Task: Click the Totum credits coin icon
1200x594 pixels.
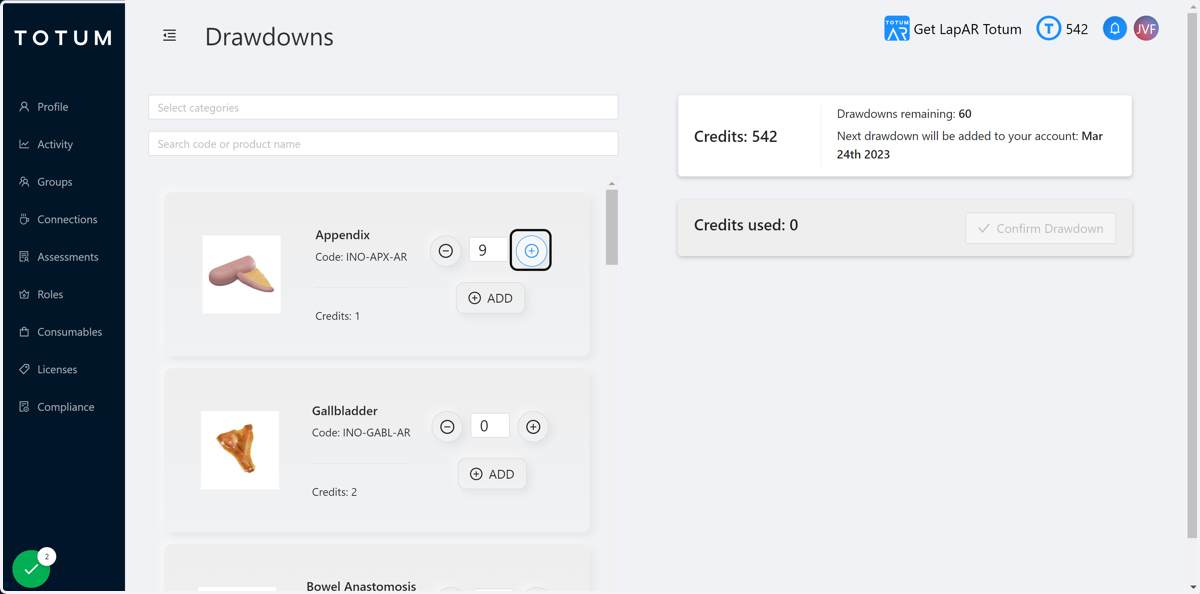Action: pyautogui.click(x=1048, y=29)
